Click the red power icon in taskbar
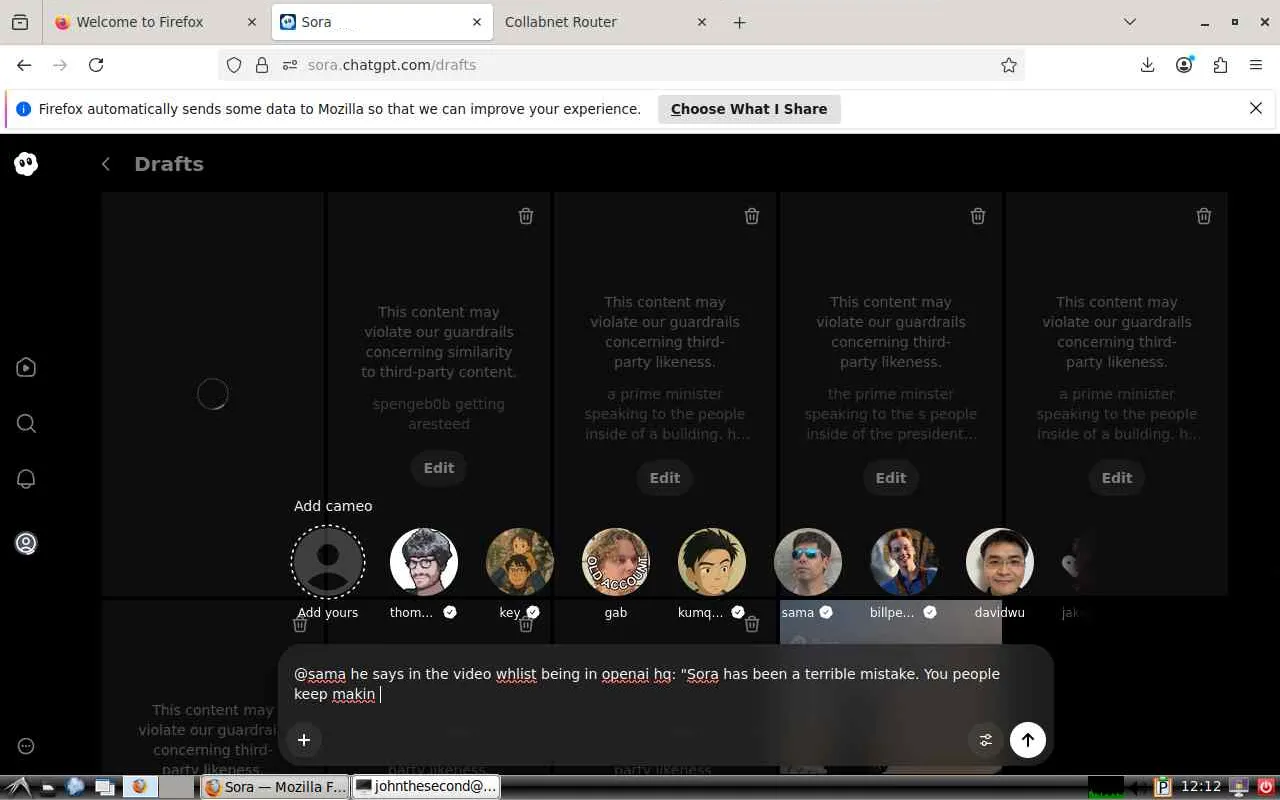The height and width of the screenshot is (800, 1280). click(1266, 787)
